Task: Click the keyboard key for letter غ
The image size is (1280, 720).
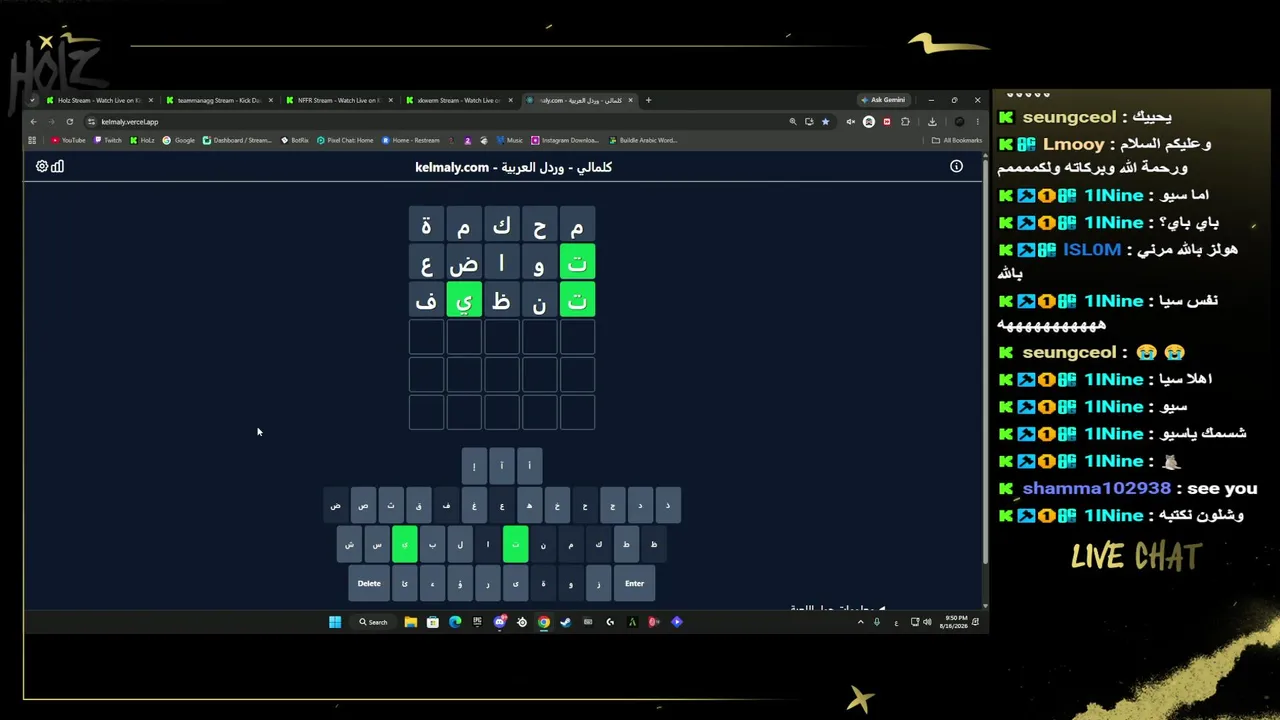Action: tap(474, 505)
